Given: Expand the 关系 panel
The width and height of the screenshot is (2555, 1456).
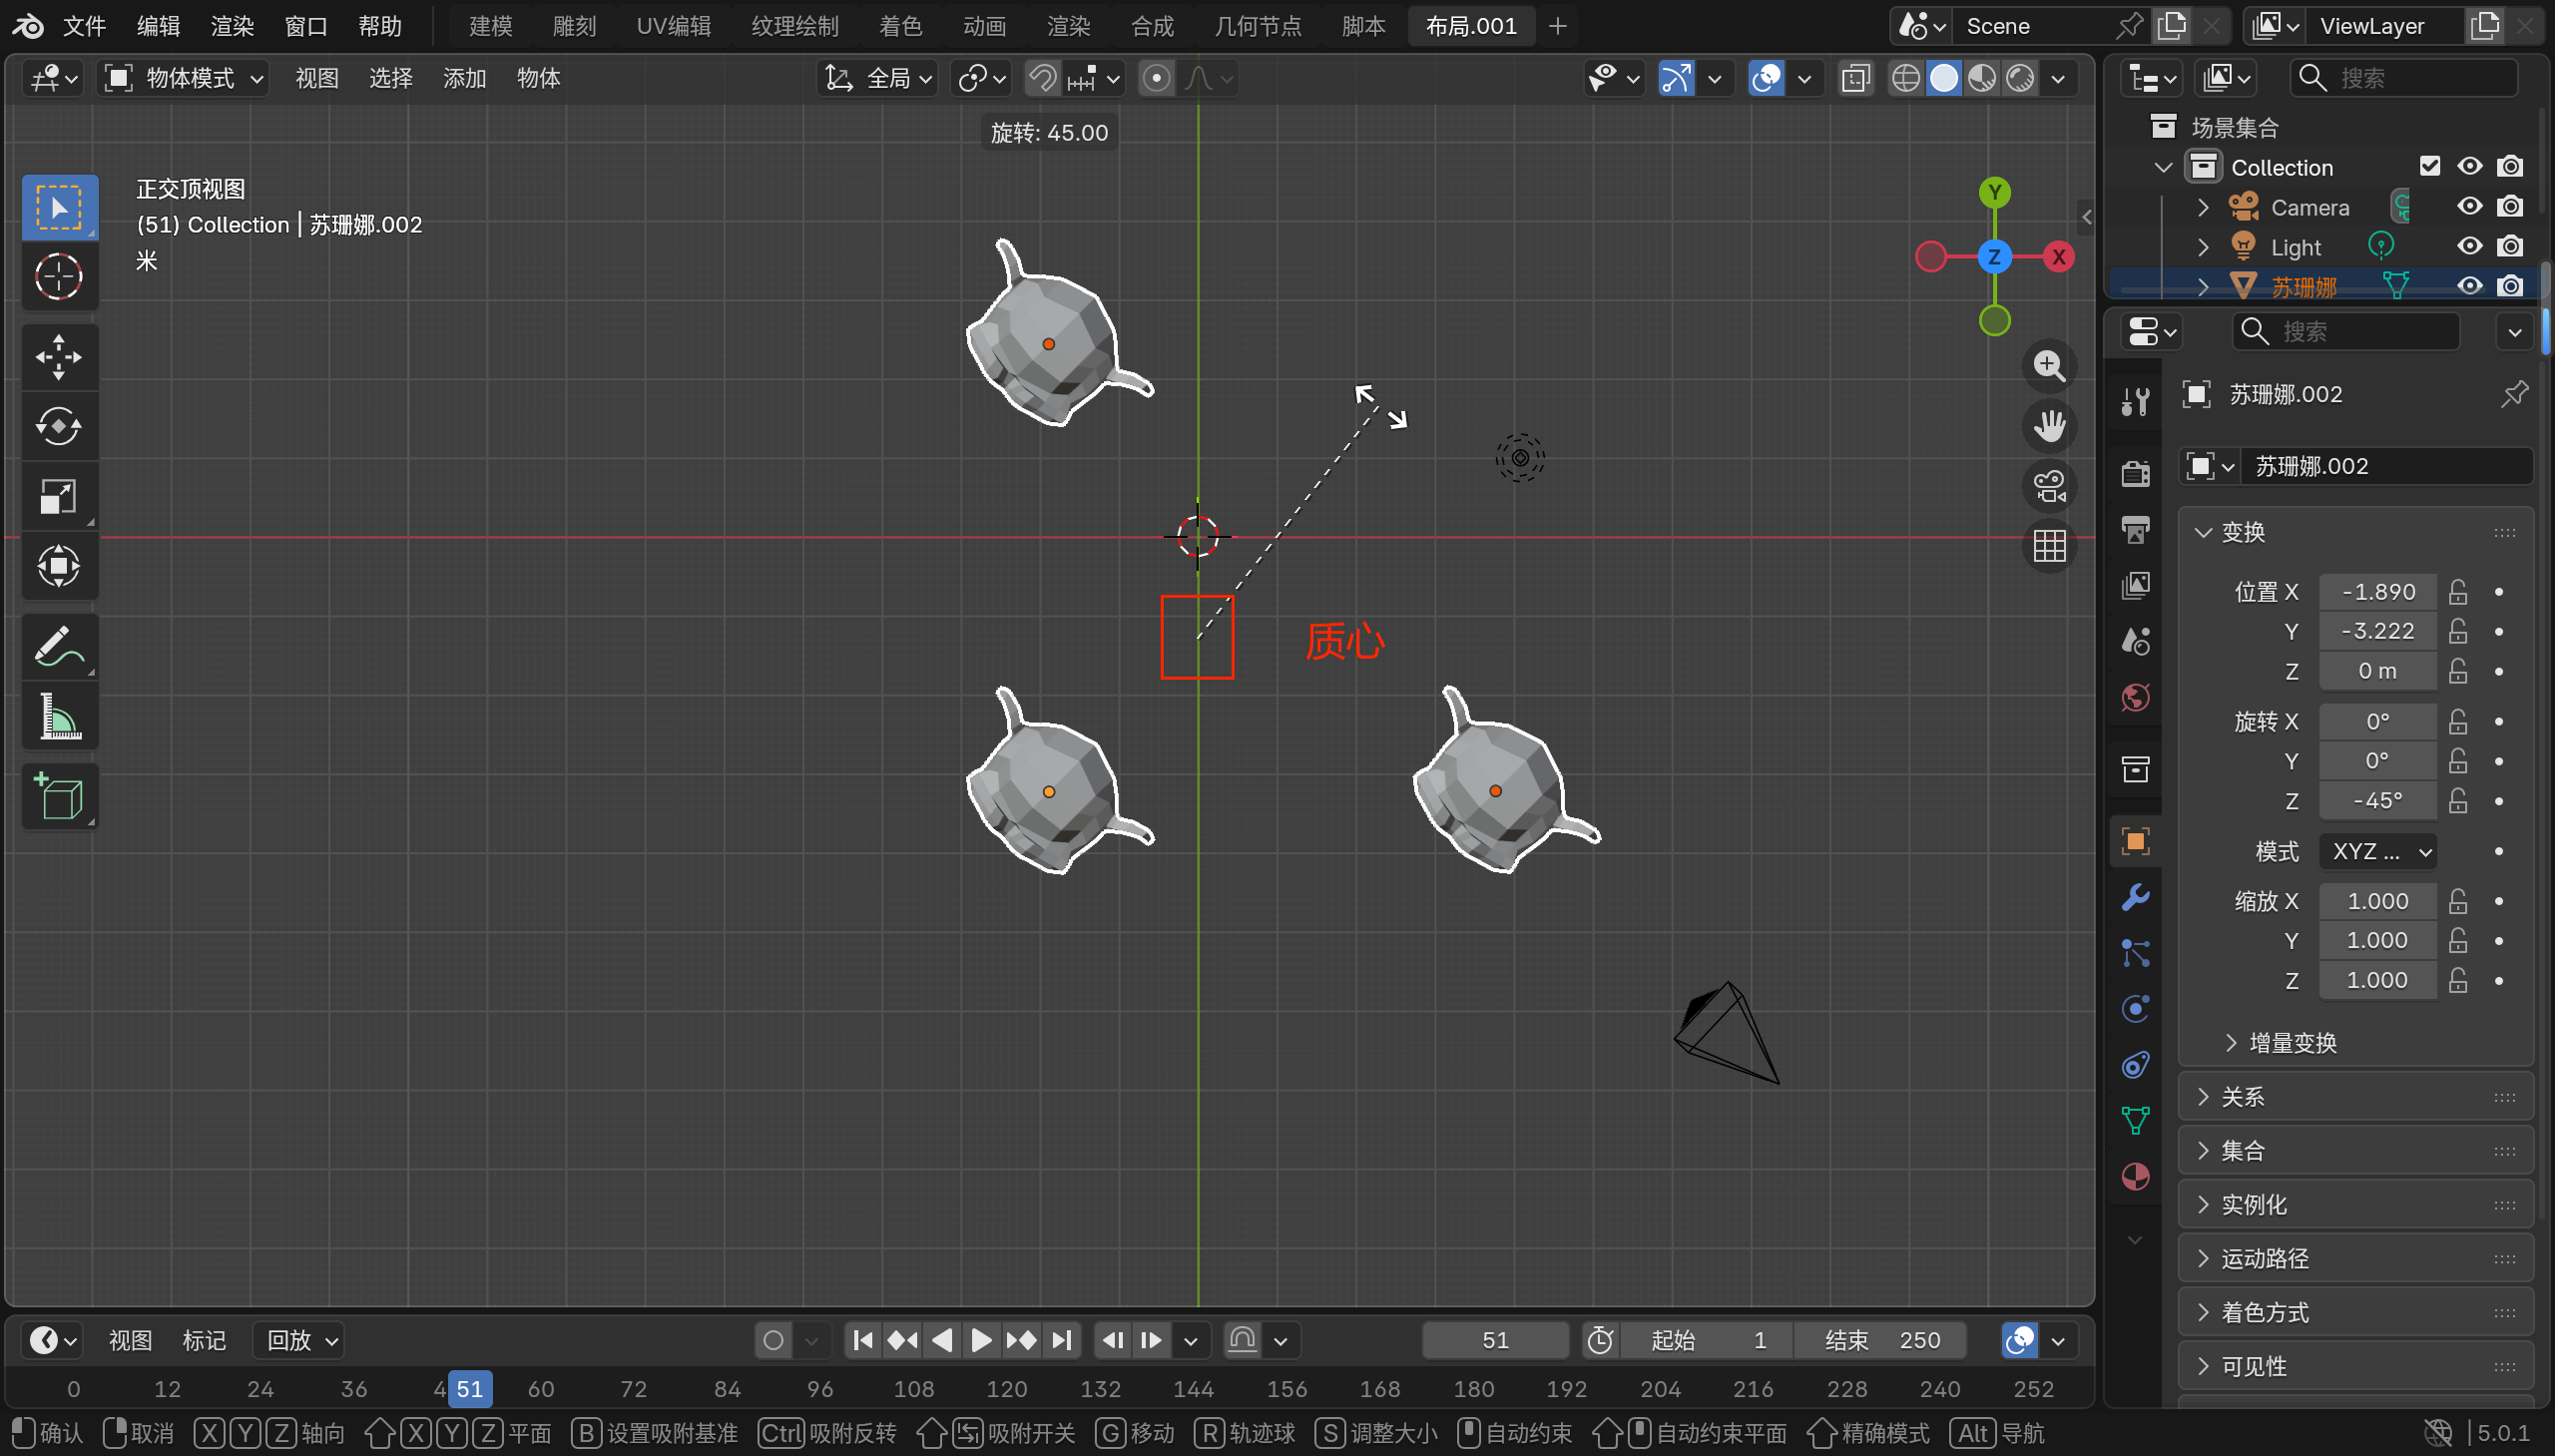Looking at the screenshot, I should 2242,1097.
